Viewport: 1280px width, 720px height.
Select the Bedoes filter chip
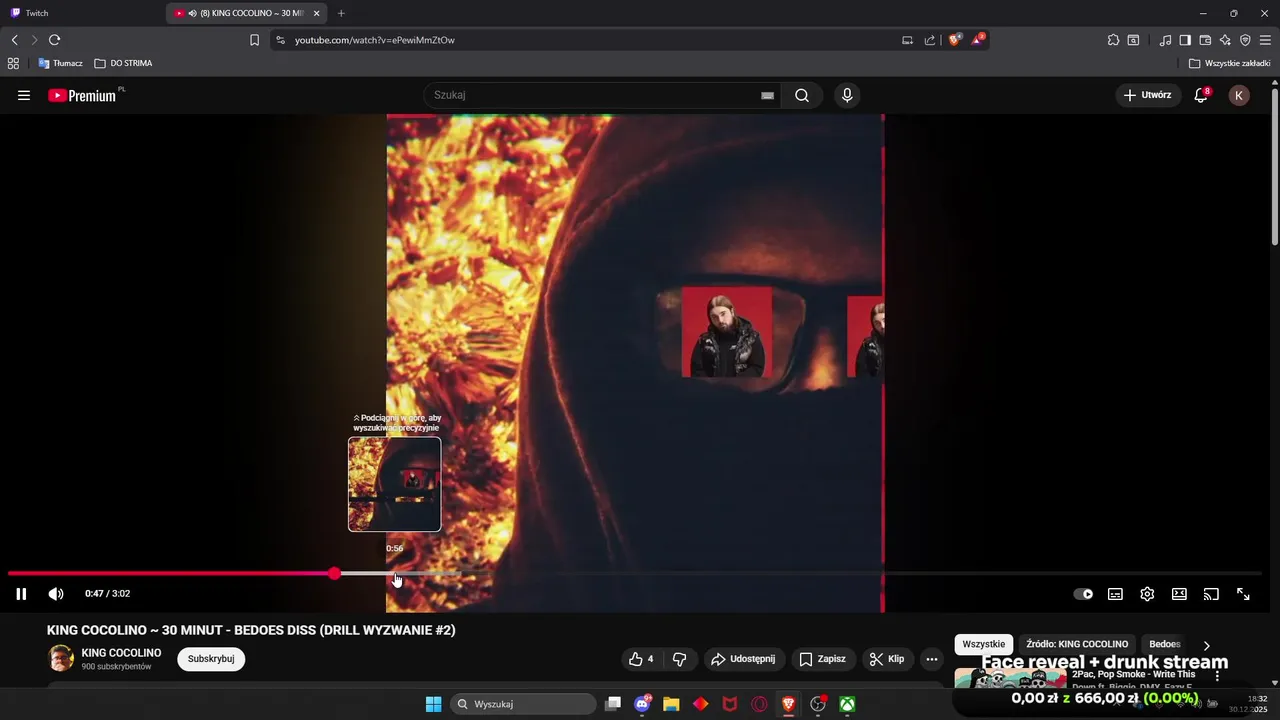point(1165,645)
